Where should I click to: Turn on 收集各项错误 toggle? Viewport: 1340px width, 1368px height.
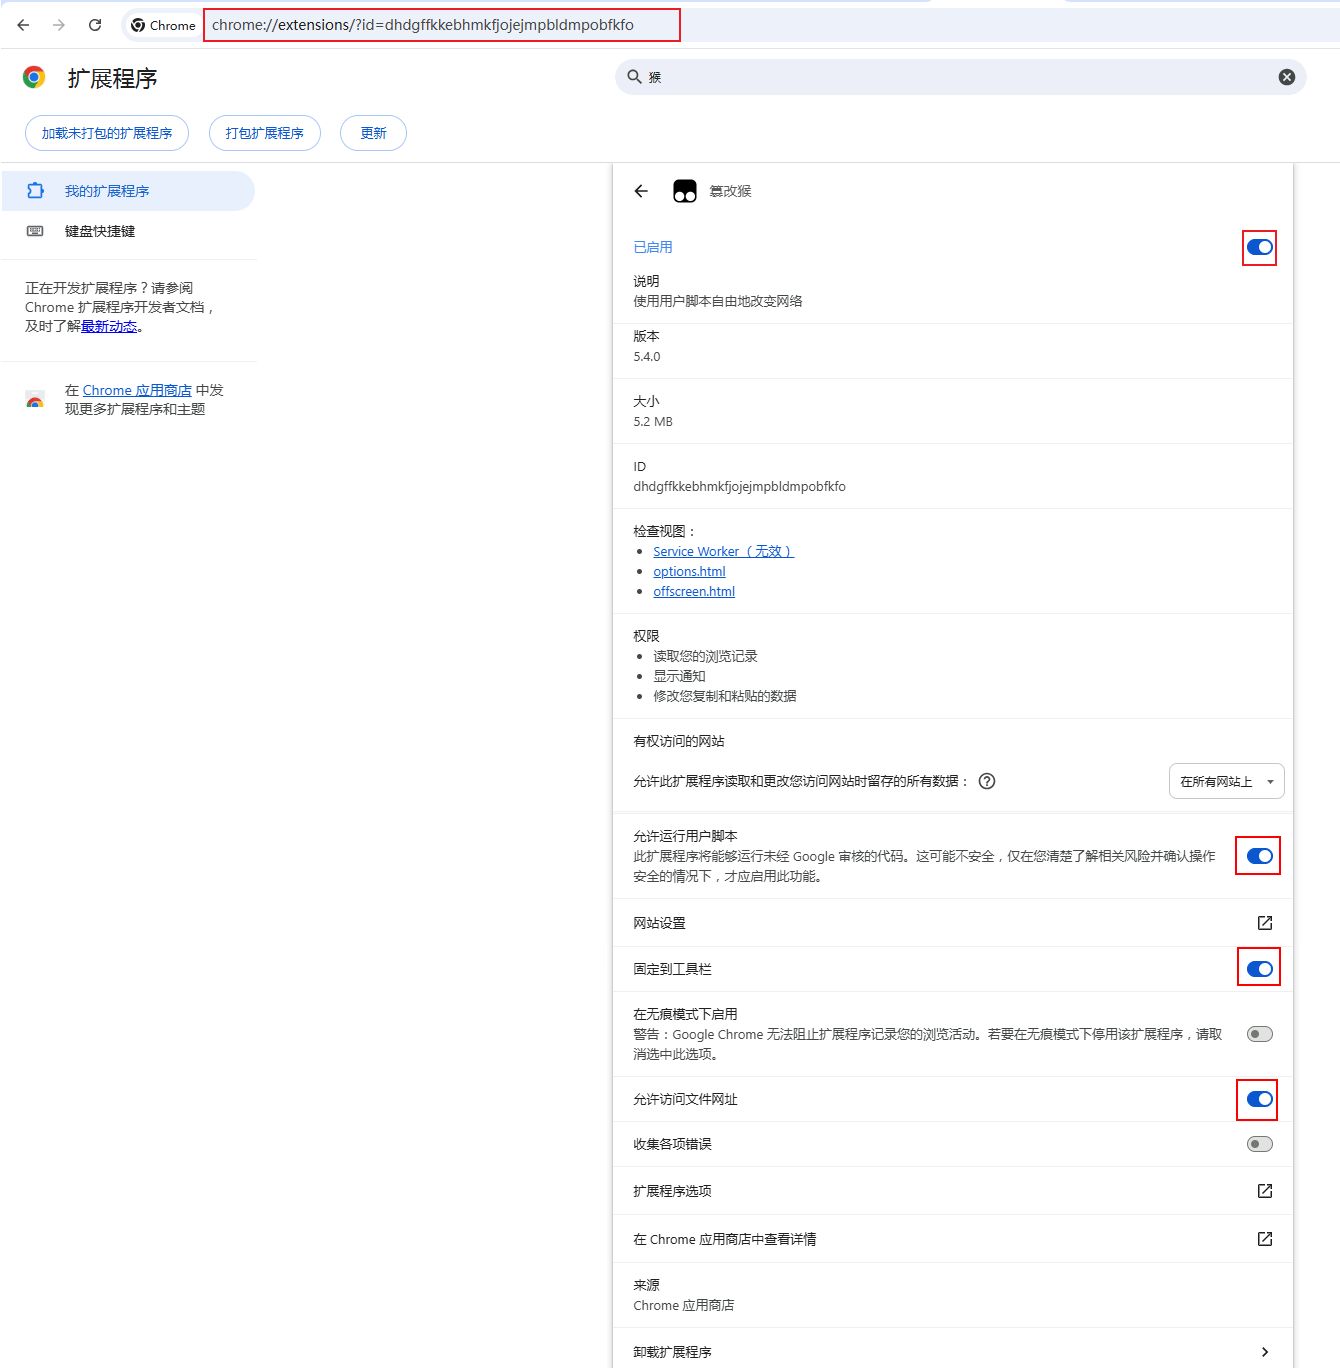1259,1144
